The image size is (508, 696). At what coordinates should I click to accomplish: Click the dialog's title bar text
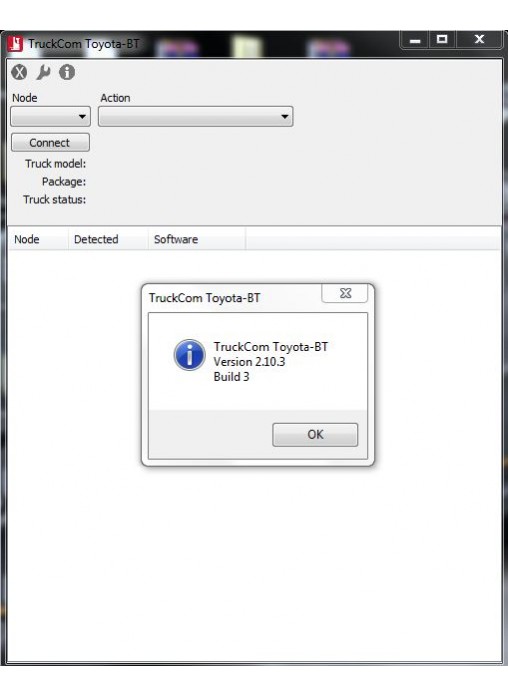click(x=204, y=297)
